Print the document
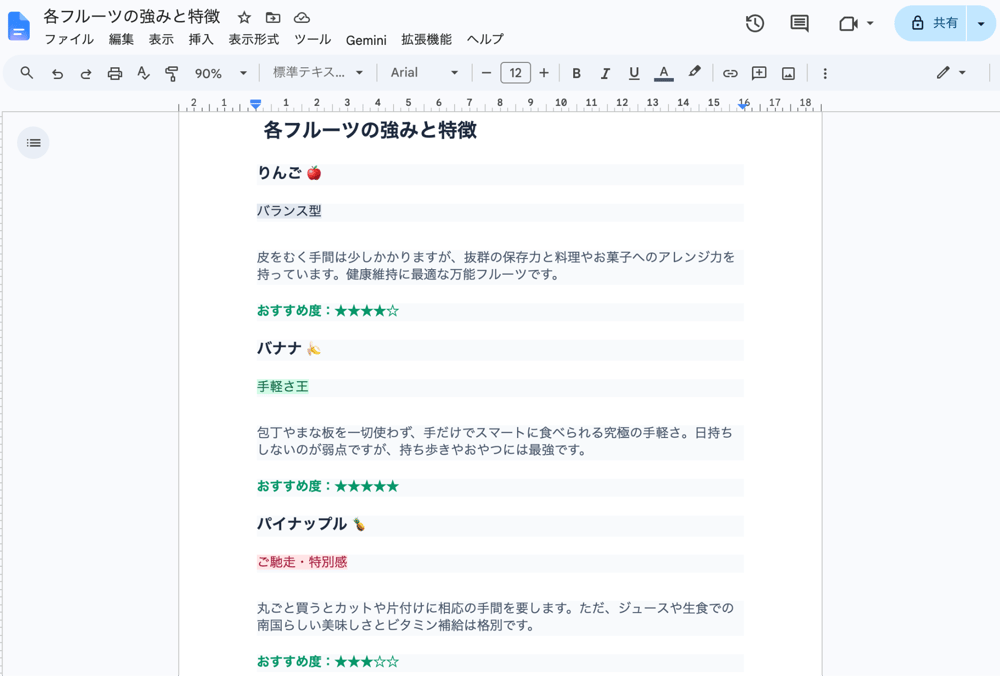The width and height of the screenshot is (1000, 676). point(115,73)
